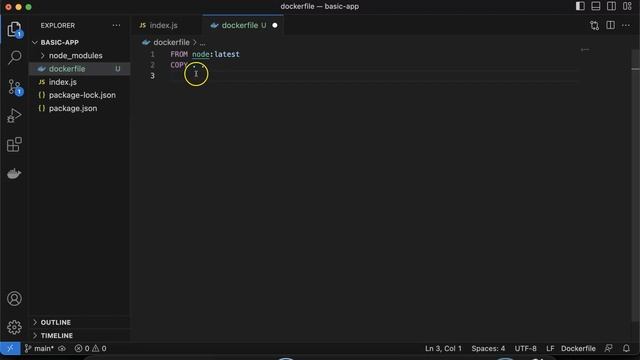The width and height of the screenshot is (640, 360).
Task: Open the Explorer view in activity bar
Action: pos(14,29)
